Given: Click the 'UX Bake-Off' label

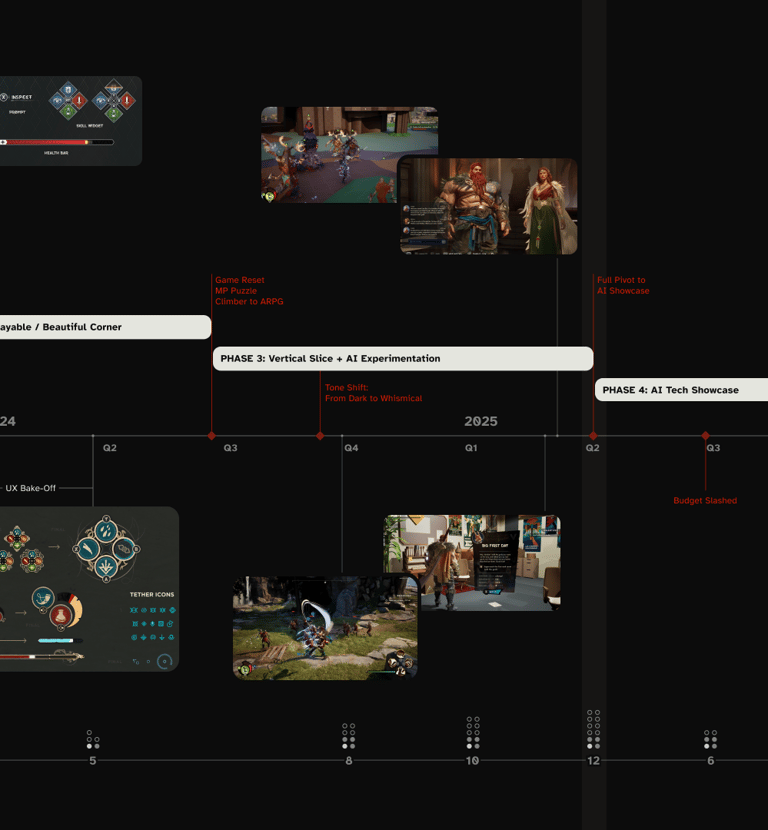Looking at the screenshot, I should (x=31, y=488).
